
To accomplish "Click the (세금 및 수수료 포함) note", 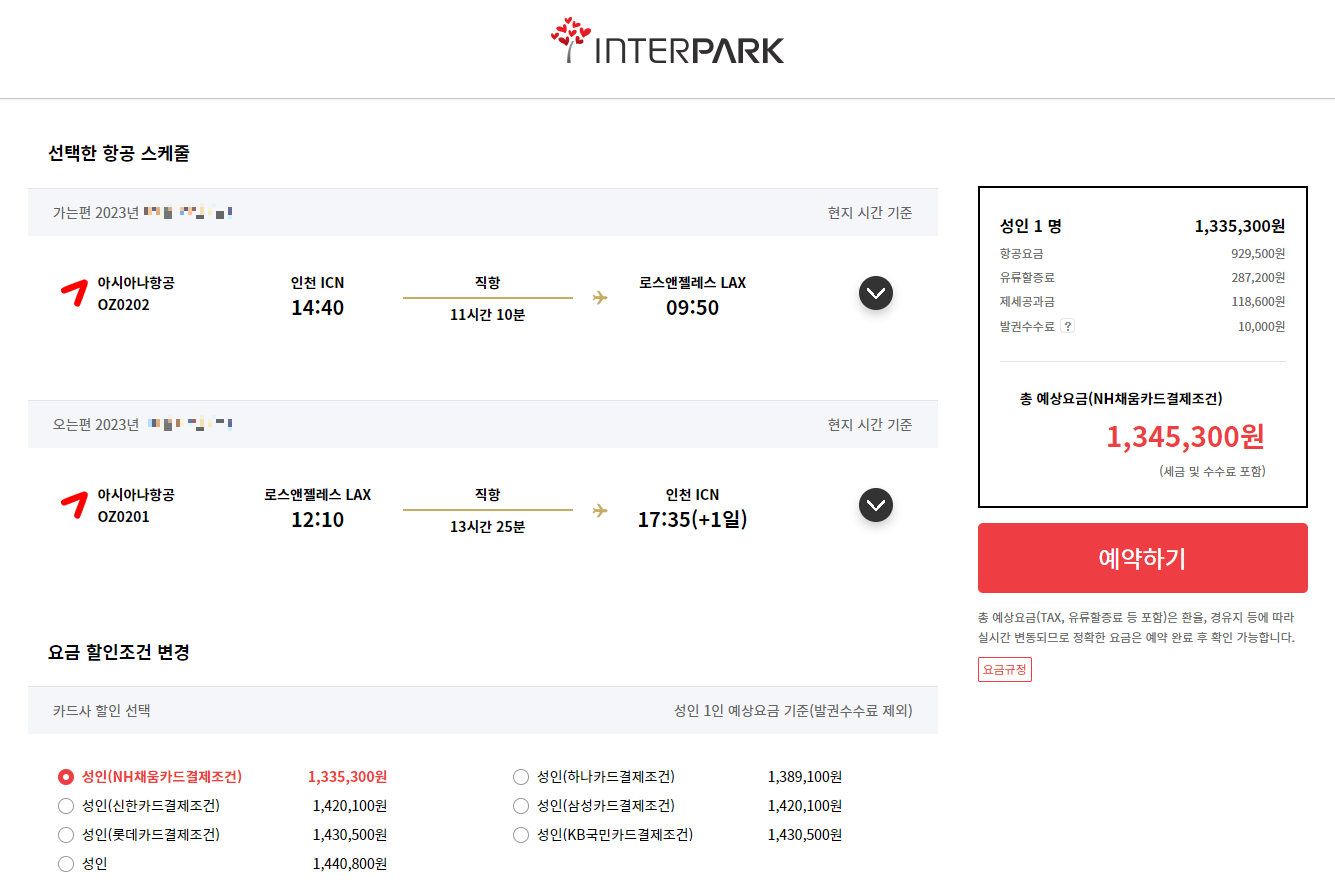I will pyautogui.click(x=1212, y=471).
